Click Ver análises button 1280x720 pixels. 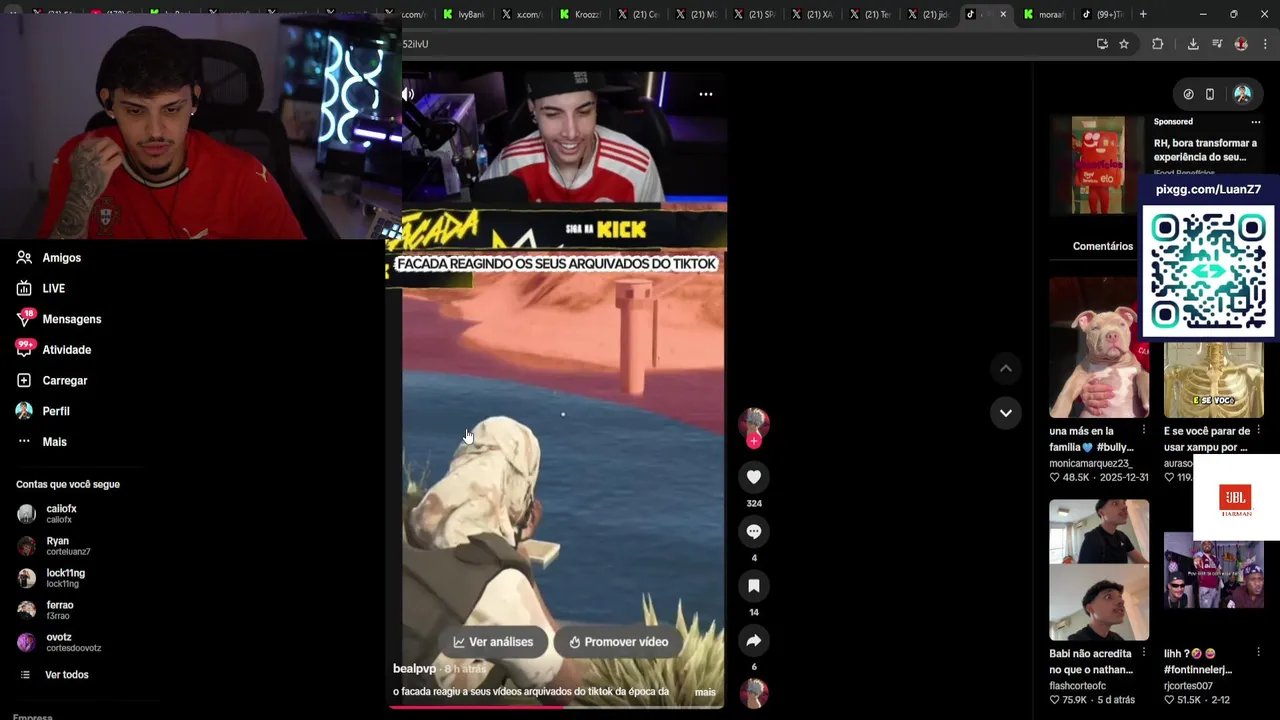(x=493, y=642)
